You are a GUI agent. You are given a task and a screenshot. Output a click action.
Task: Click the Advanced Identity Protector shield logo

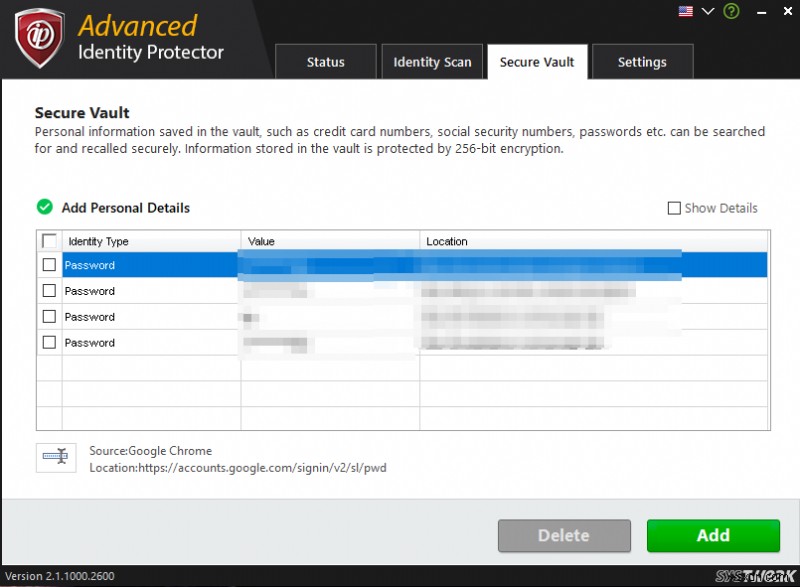click(x=40, y=38)
